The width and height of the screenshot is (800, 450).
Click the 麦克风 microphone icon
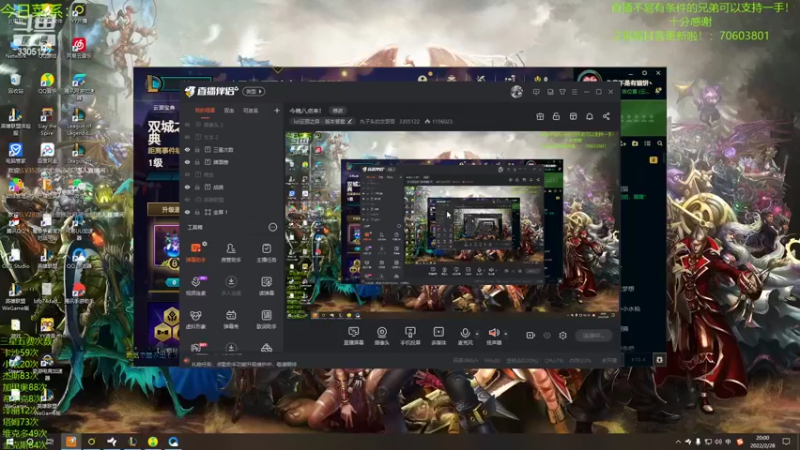coord(465,333)
